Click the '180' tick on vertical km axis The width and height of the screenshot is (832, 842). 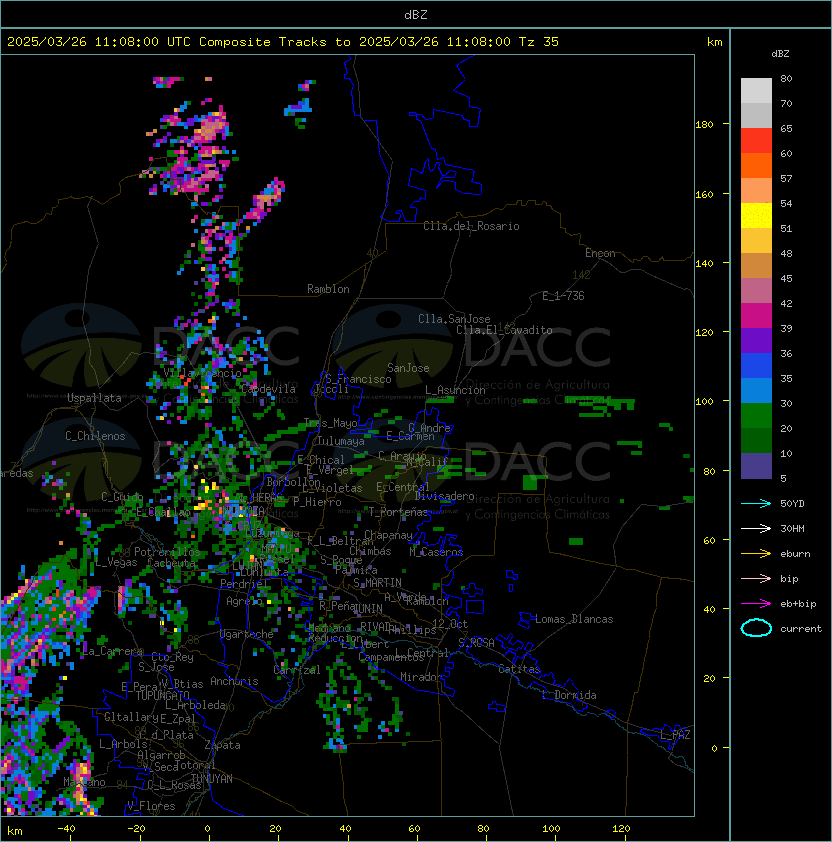[704, 124]
